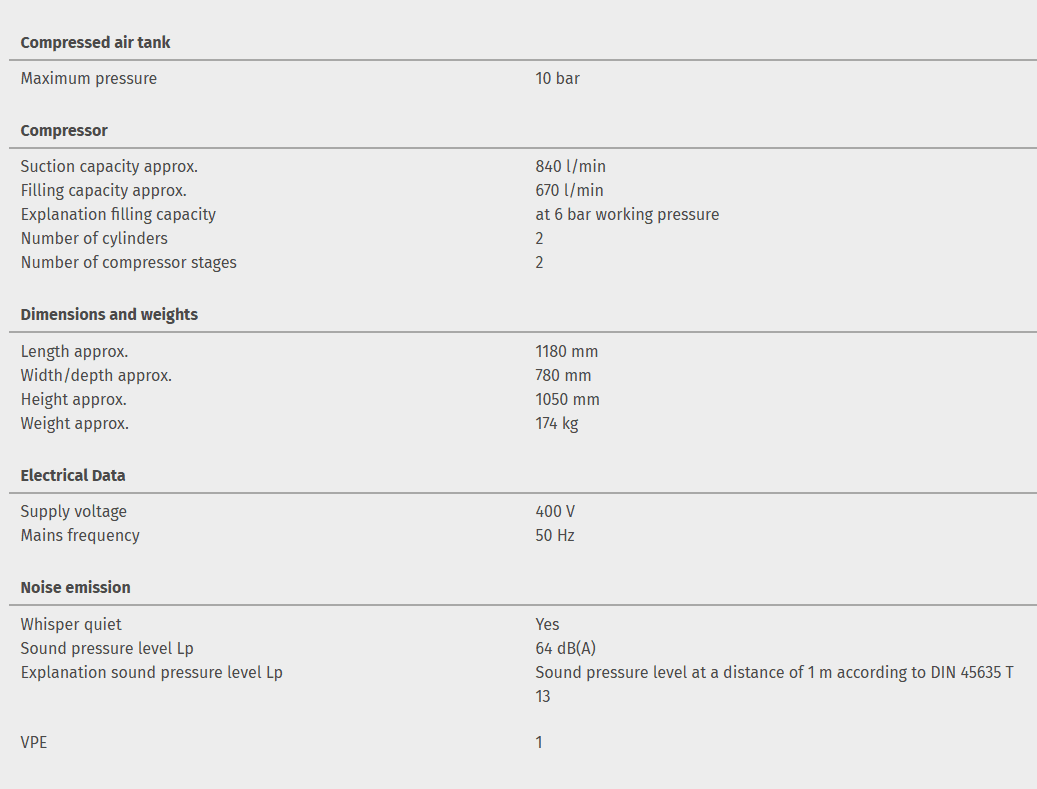Select the Maximum pressure label

pyautogui.click(x=89, y=78)
